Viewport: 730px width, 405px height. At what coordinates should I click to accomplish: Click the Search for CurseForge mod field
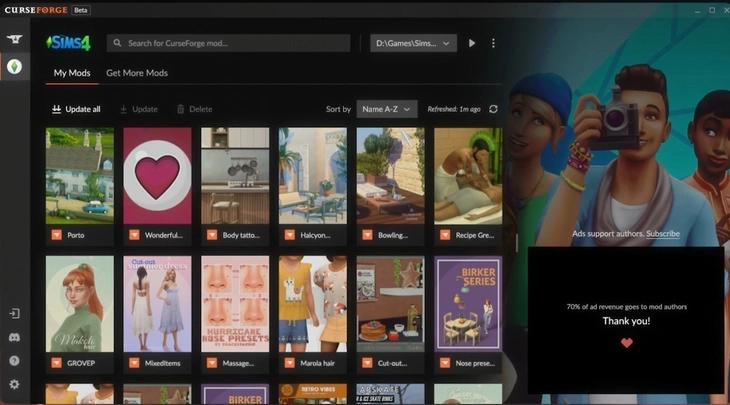[230, 43]
